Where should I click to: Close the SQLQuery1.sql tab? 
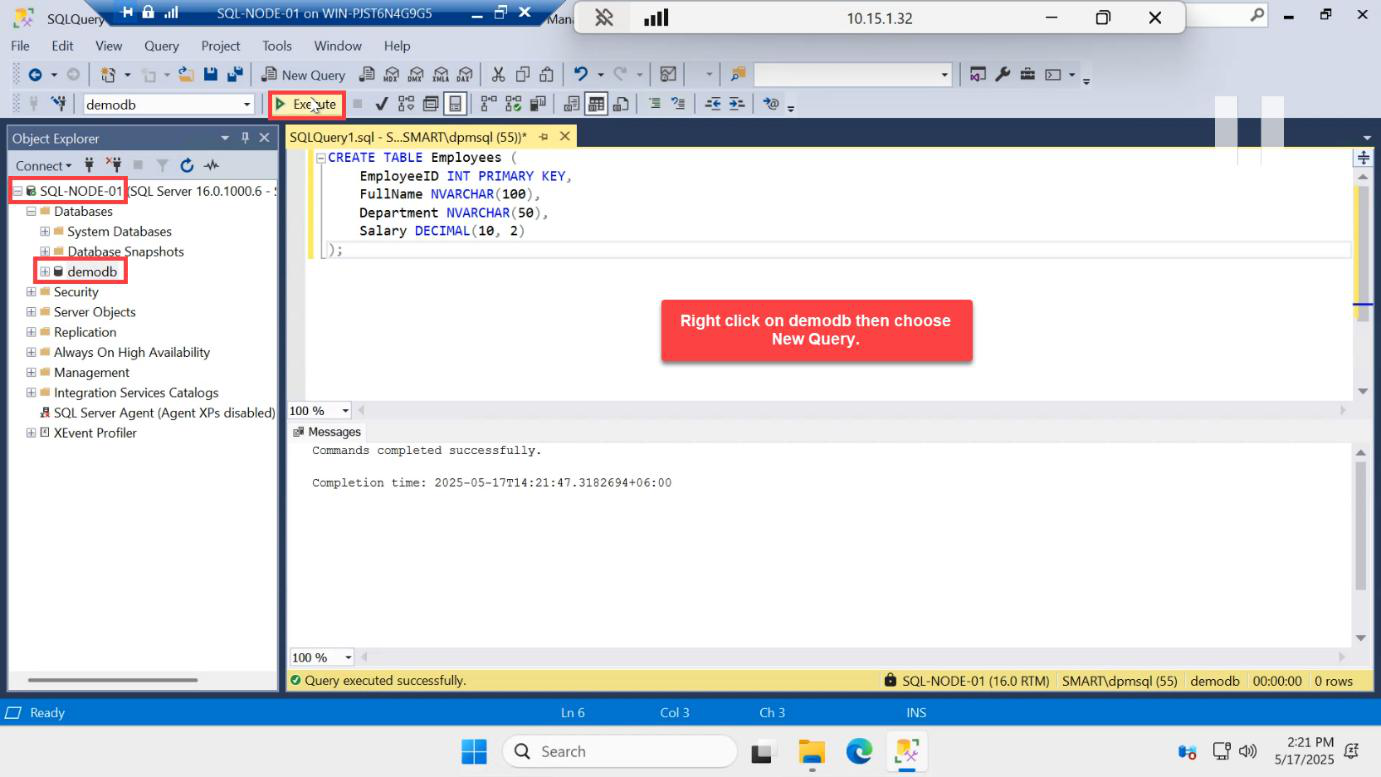coord(565,137)
